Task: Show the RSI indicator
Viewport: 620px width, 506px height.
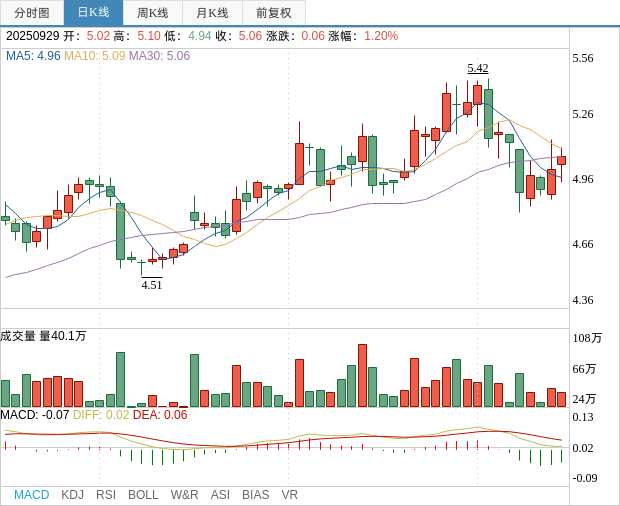Action: [106, 495]
